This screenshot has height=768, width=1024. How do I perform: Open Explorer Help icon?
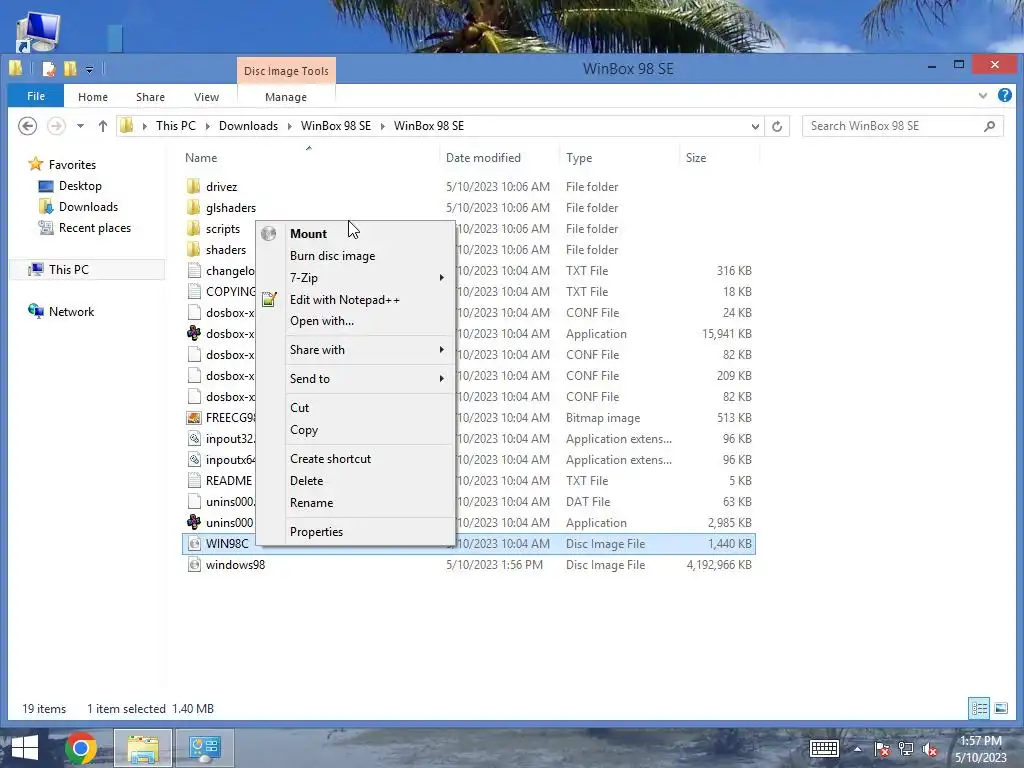pyautogui.click(x=1004, y=95)
